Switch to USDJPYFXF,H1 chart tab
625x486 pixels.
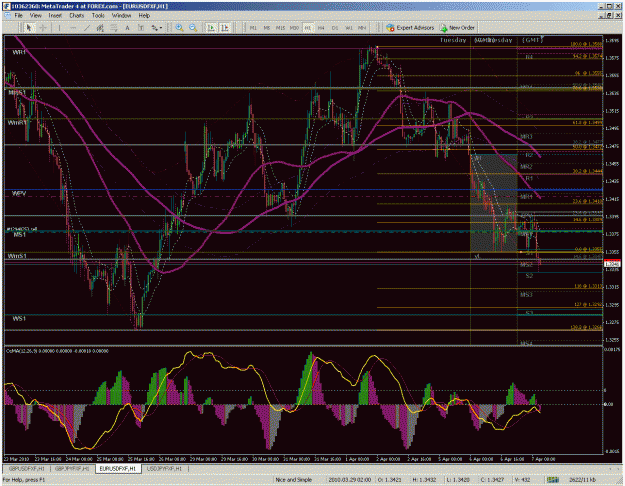click(x=164, y=468)
